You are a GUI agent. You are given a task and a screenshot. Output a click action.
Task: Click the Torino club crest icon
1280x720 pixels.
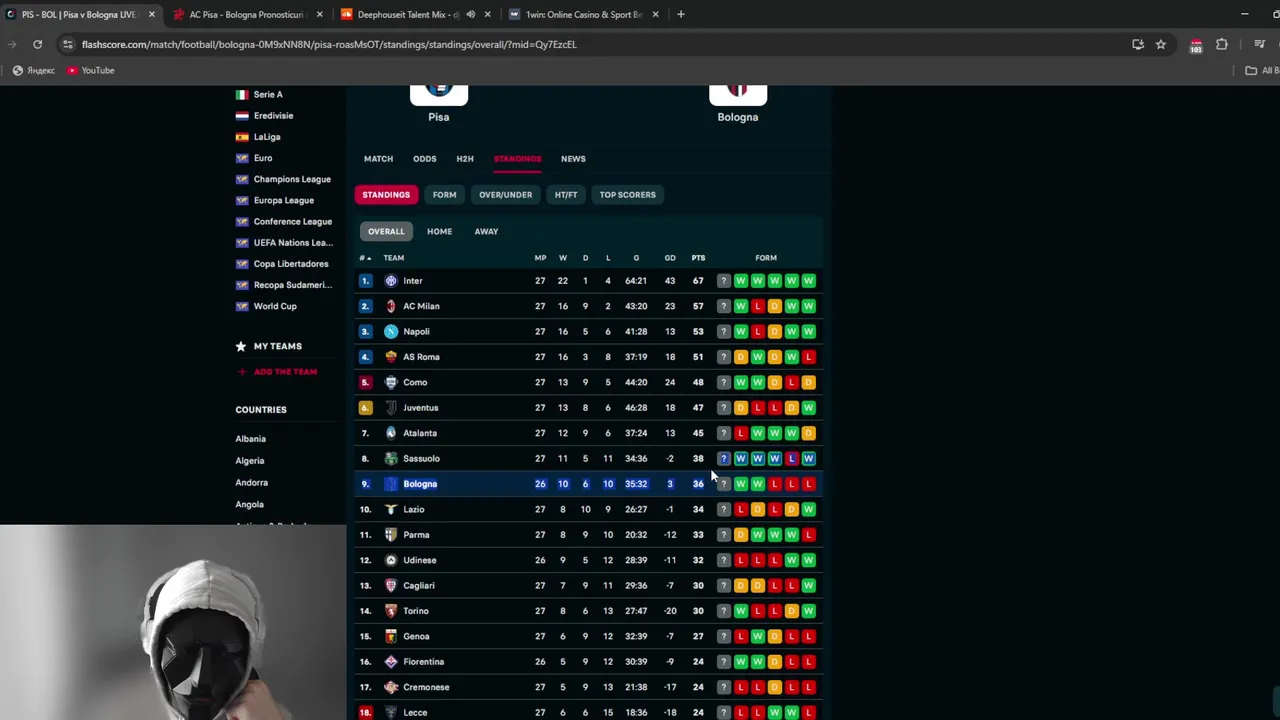coord(391,611)
